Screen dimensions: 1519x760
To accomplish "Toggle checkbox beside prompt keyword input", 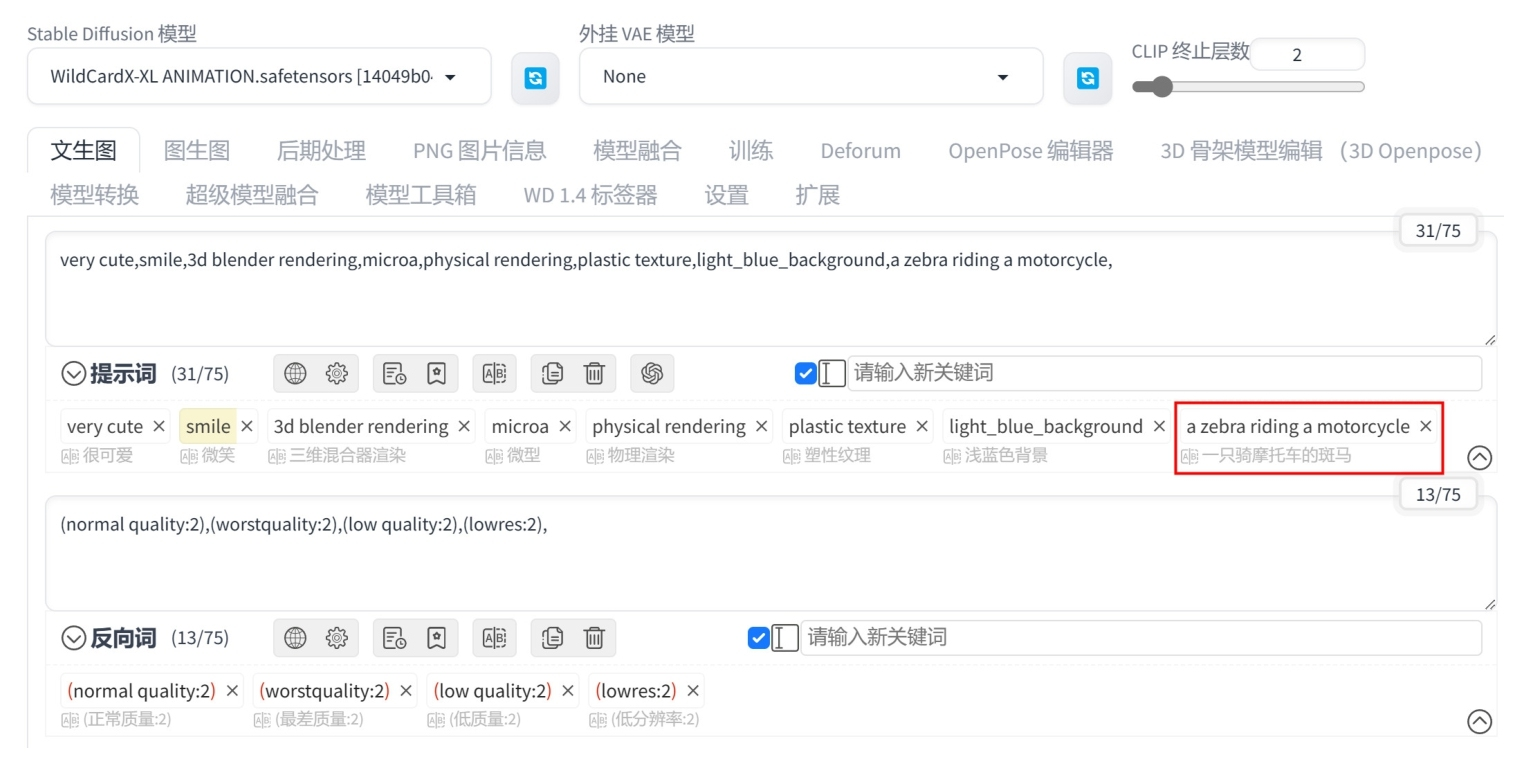I will tap(806, 373).
